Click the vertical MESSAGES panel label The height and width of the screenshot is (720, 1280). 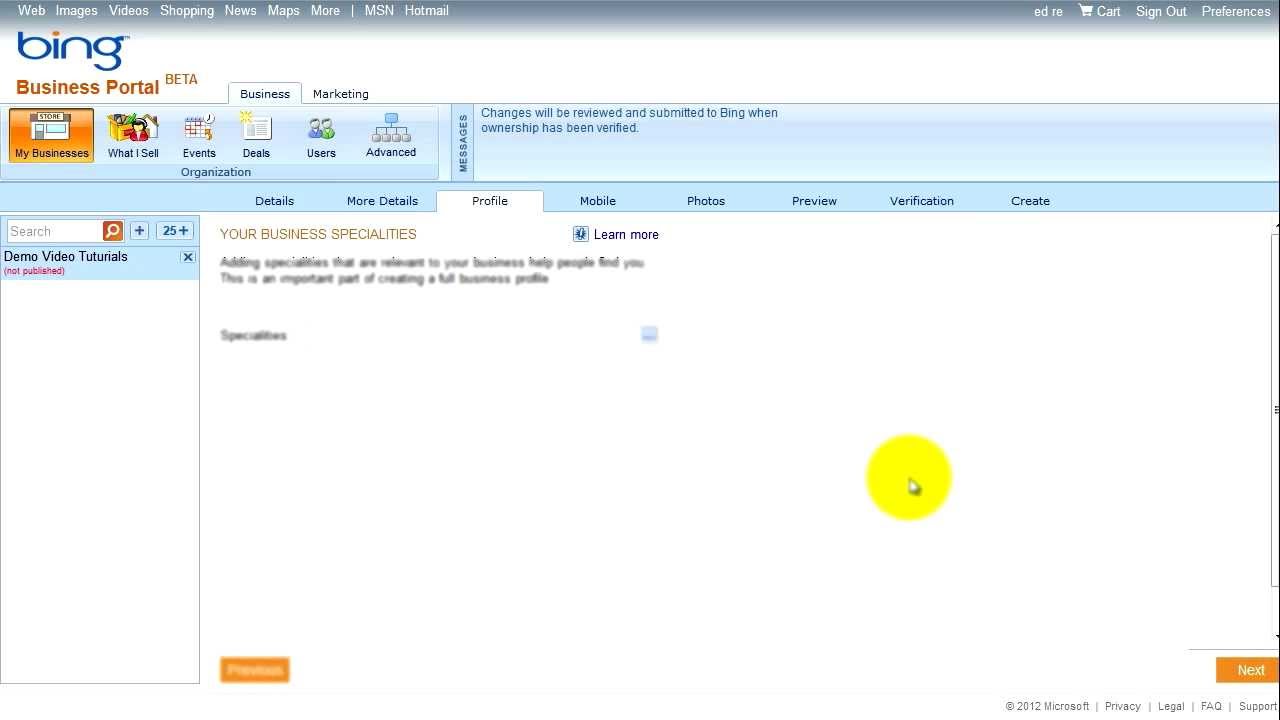coord(463,143)
